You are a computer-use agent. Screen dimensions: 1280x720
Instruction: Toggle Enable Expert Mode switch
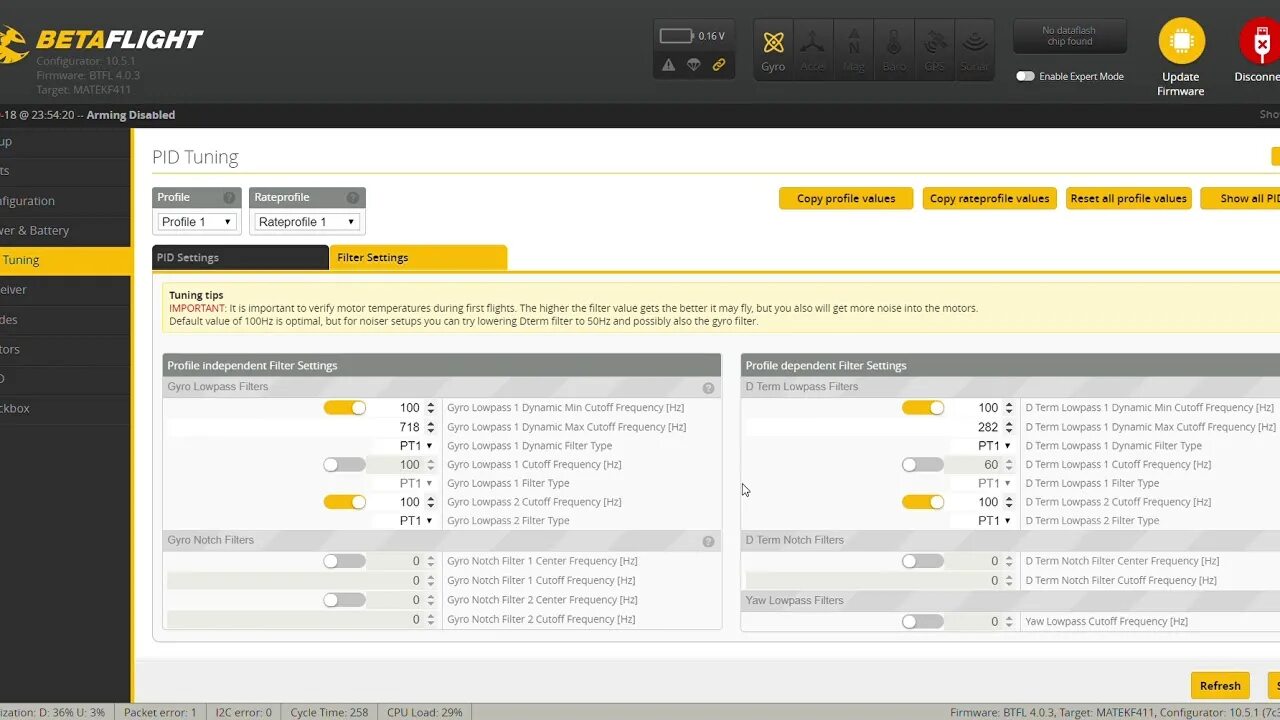pyautogui.click(x=1025, y=76)
